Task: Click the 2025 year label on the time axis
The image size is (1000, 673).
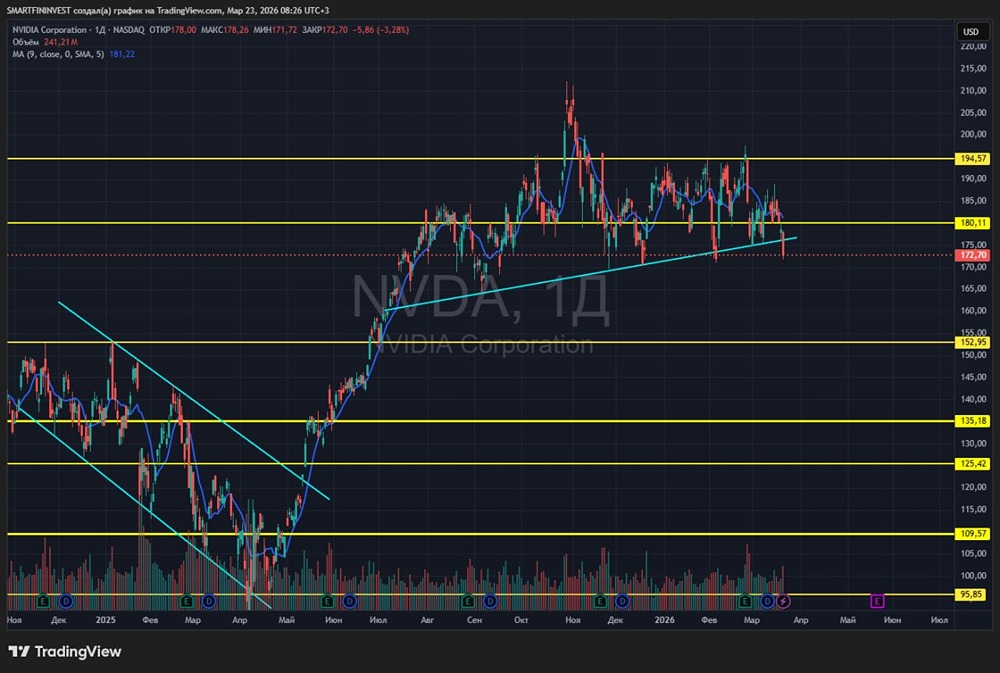Action: (x=105, y=619)
